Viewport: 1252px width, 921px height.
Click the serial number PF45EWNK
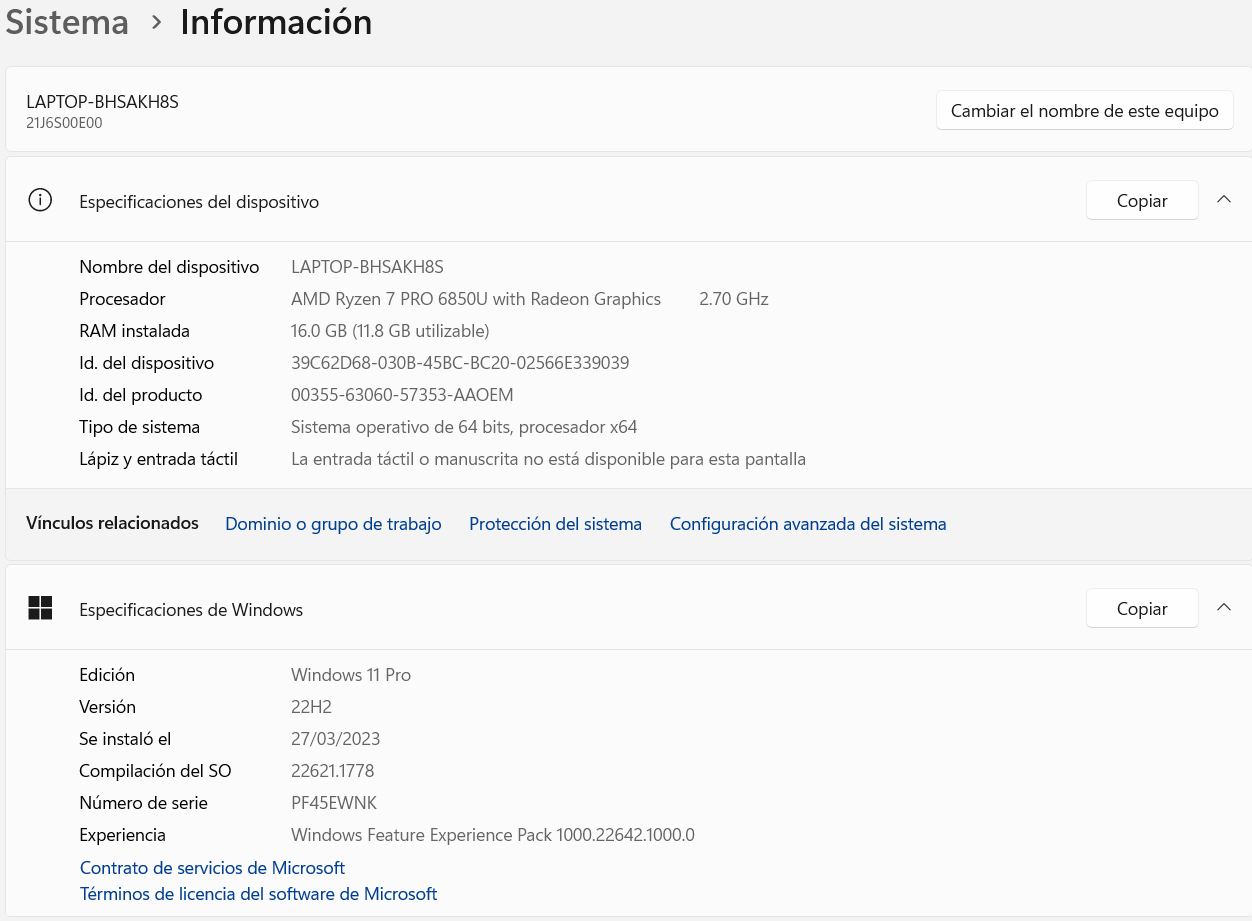334,803
